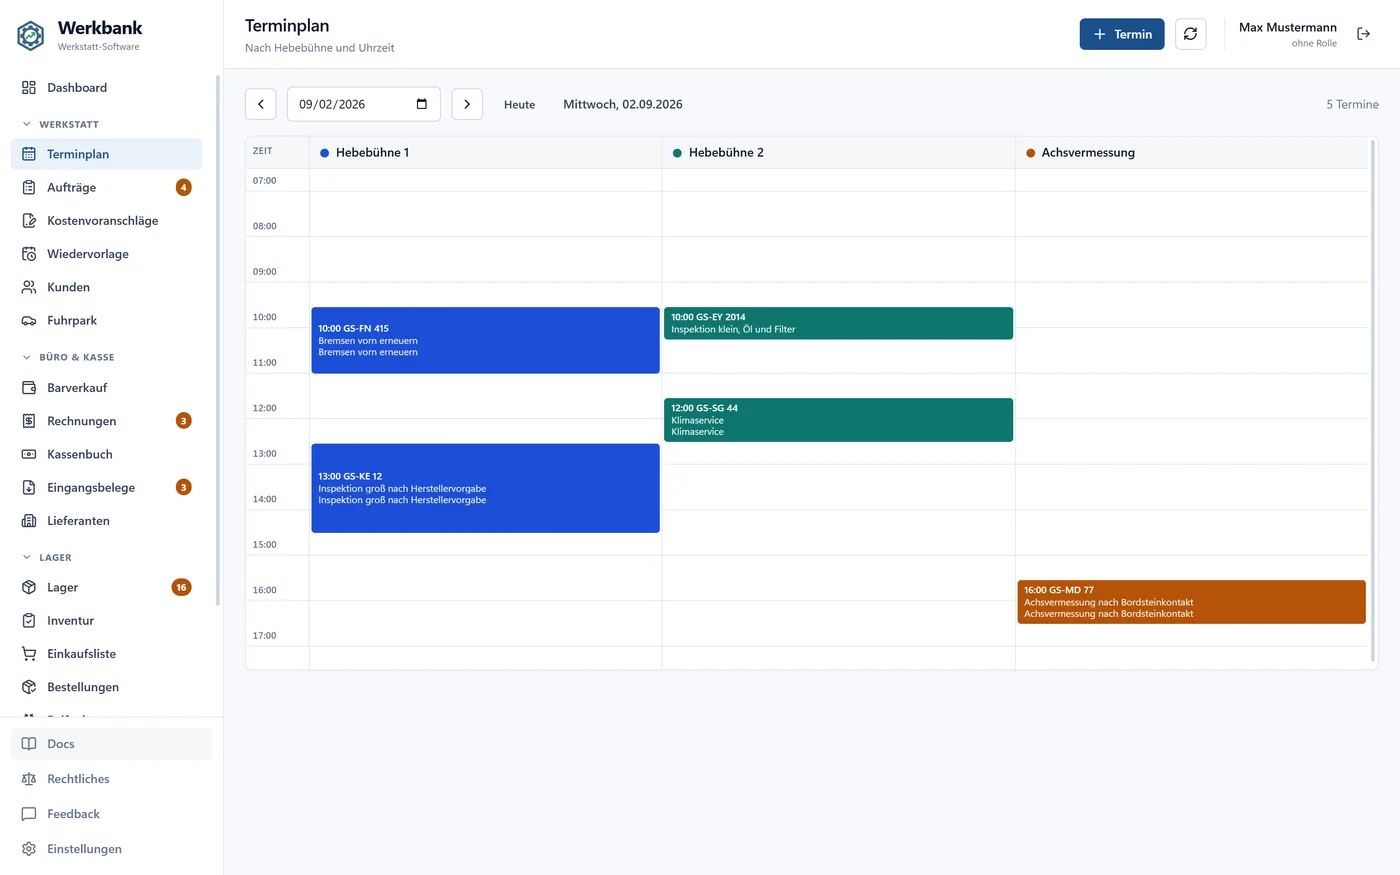Open Bestellungen in the sidebar
This screenshot has width=1400, height=875.
[106, 687]
